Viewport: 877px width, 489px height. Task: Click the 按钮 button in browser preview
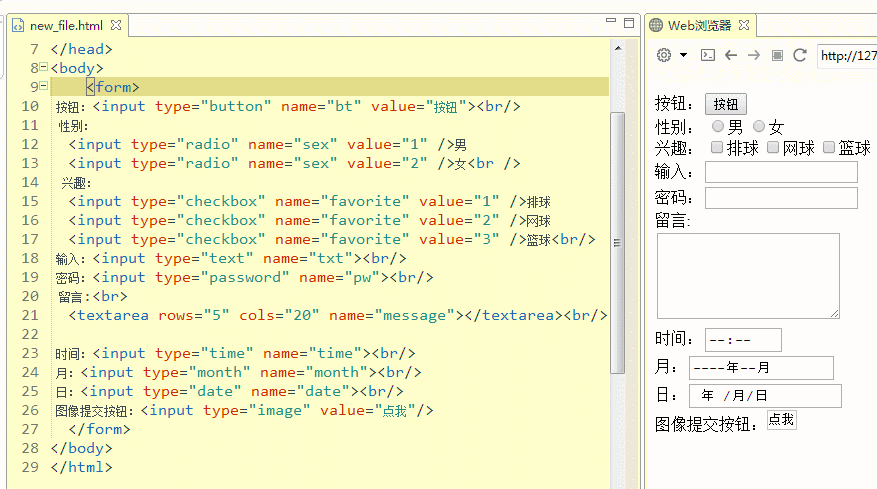coord(725,104)
